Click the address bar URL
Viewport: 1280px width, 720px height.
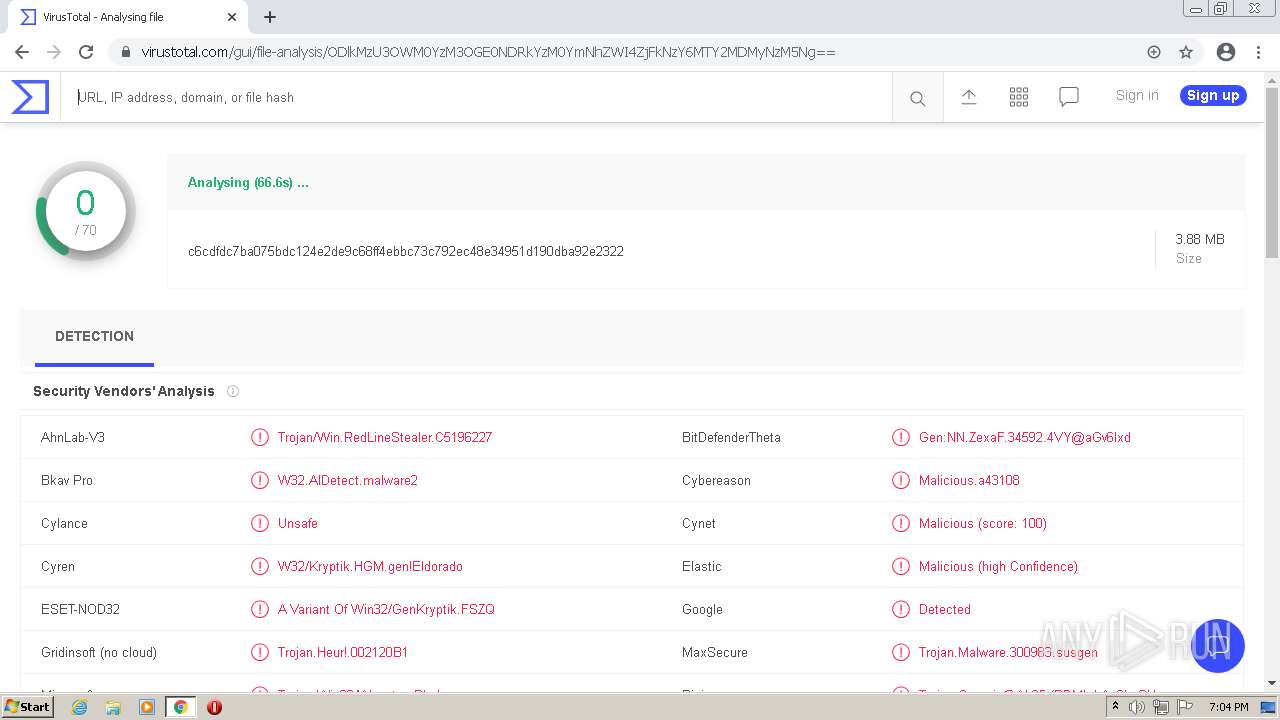tap(488, 52)
